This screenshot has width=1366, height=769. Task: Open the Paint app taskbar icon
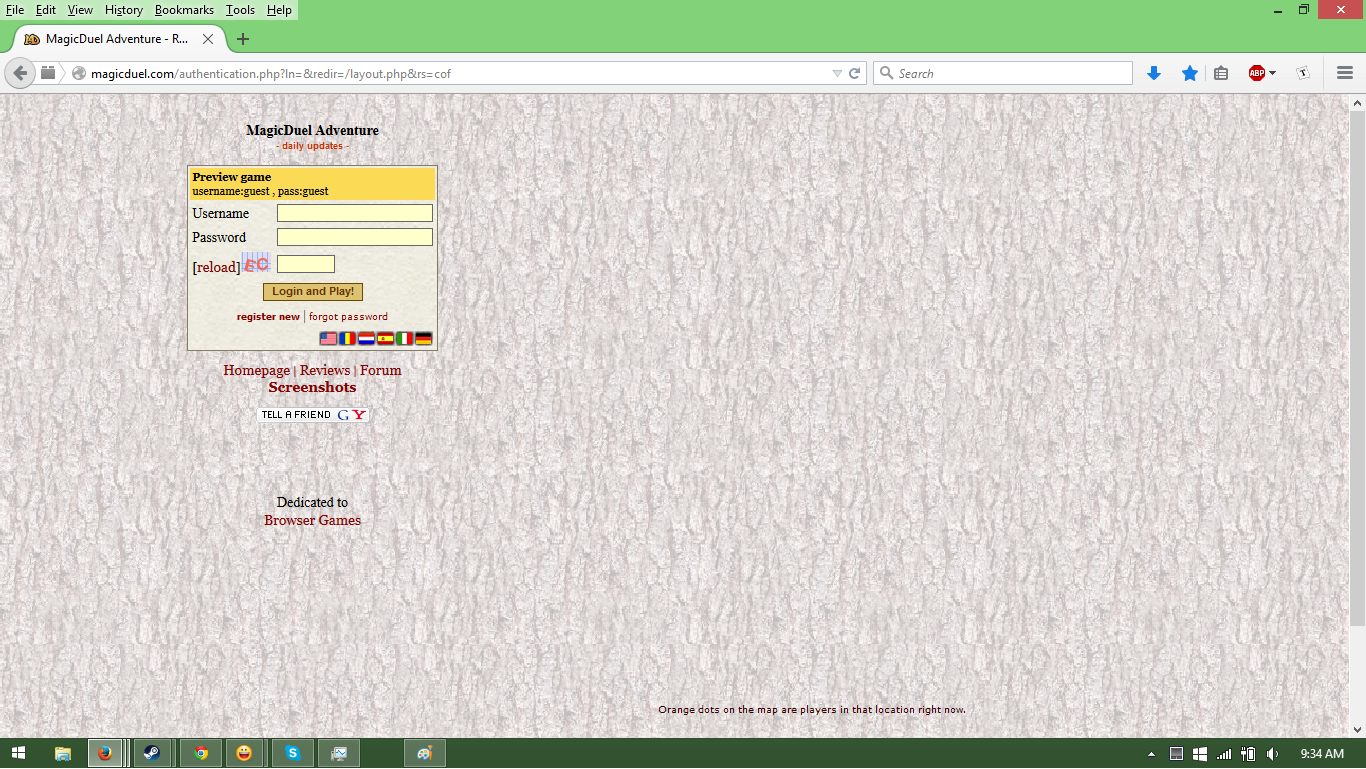click(425, 753)
